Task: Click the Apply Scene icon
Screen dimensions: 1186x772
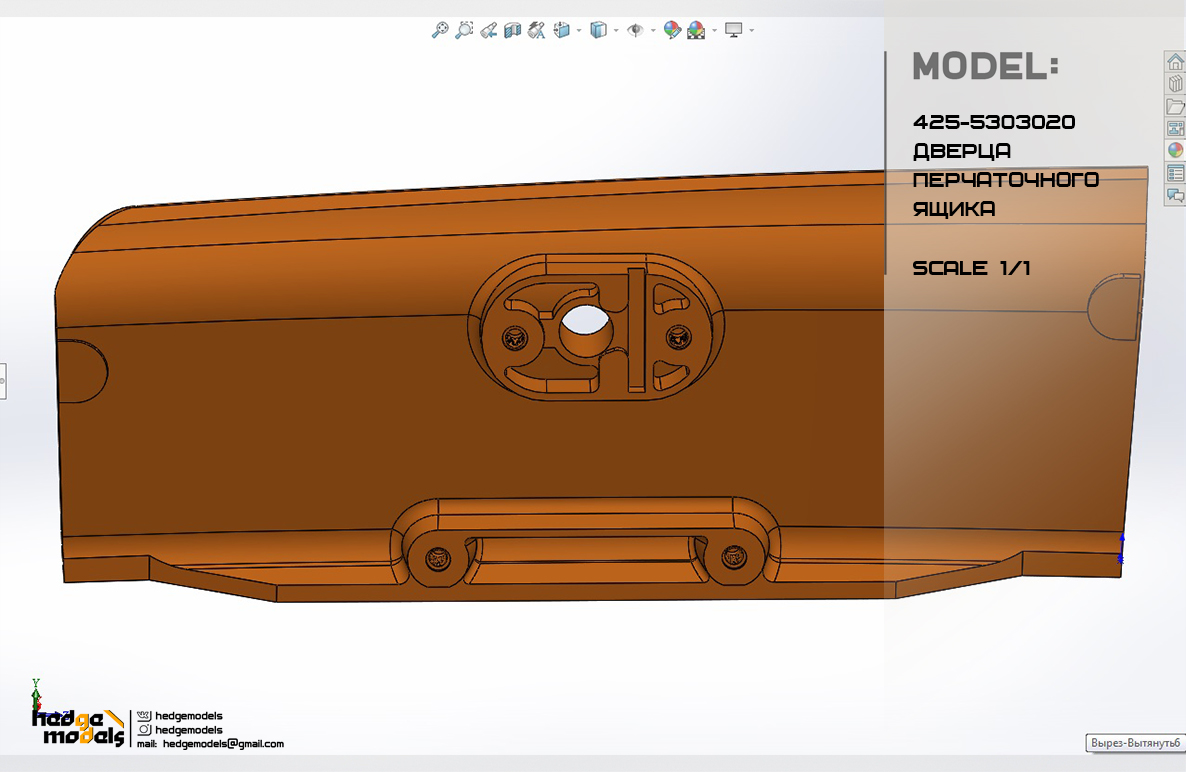Action: coord(696,30)
